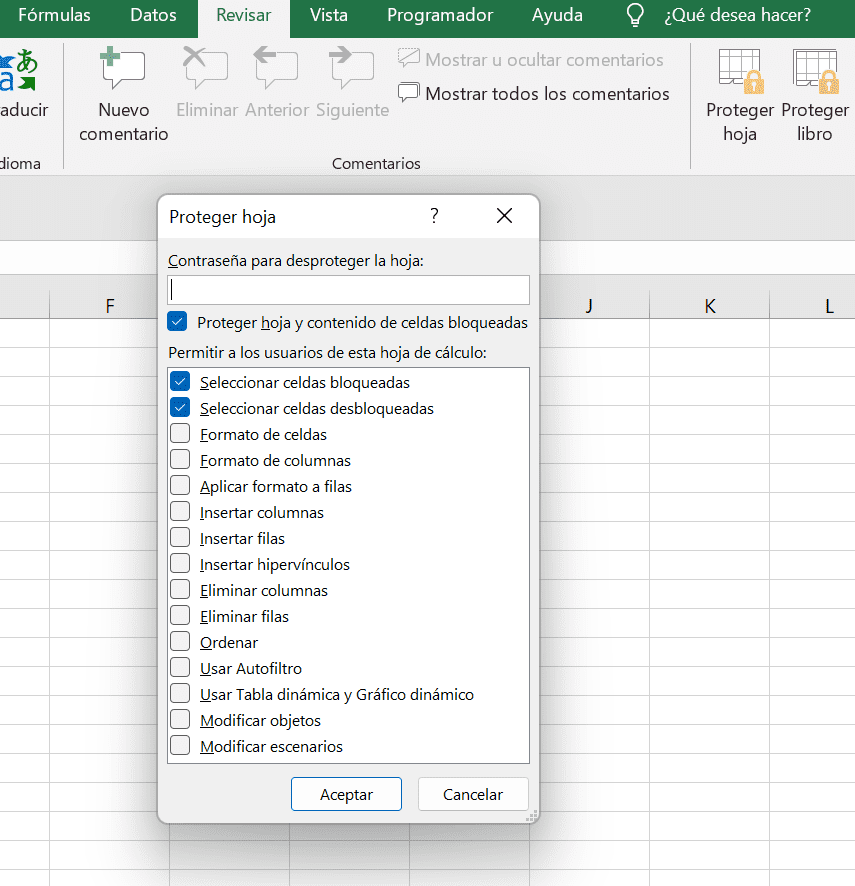Enable the Ordenar permission
The width and height of the screenshot is (855, 886).
coord(181,641)
